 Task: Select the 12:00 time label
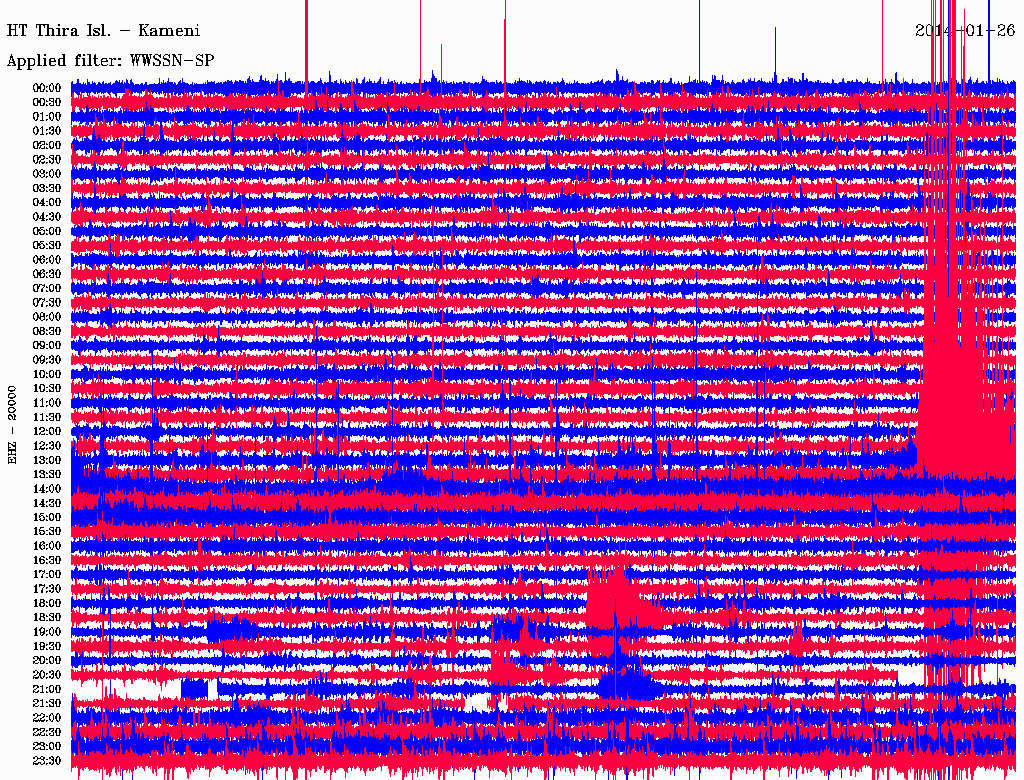tap(47, 431)
